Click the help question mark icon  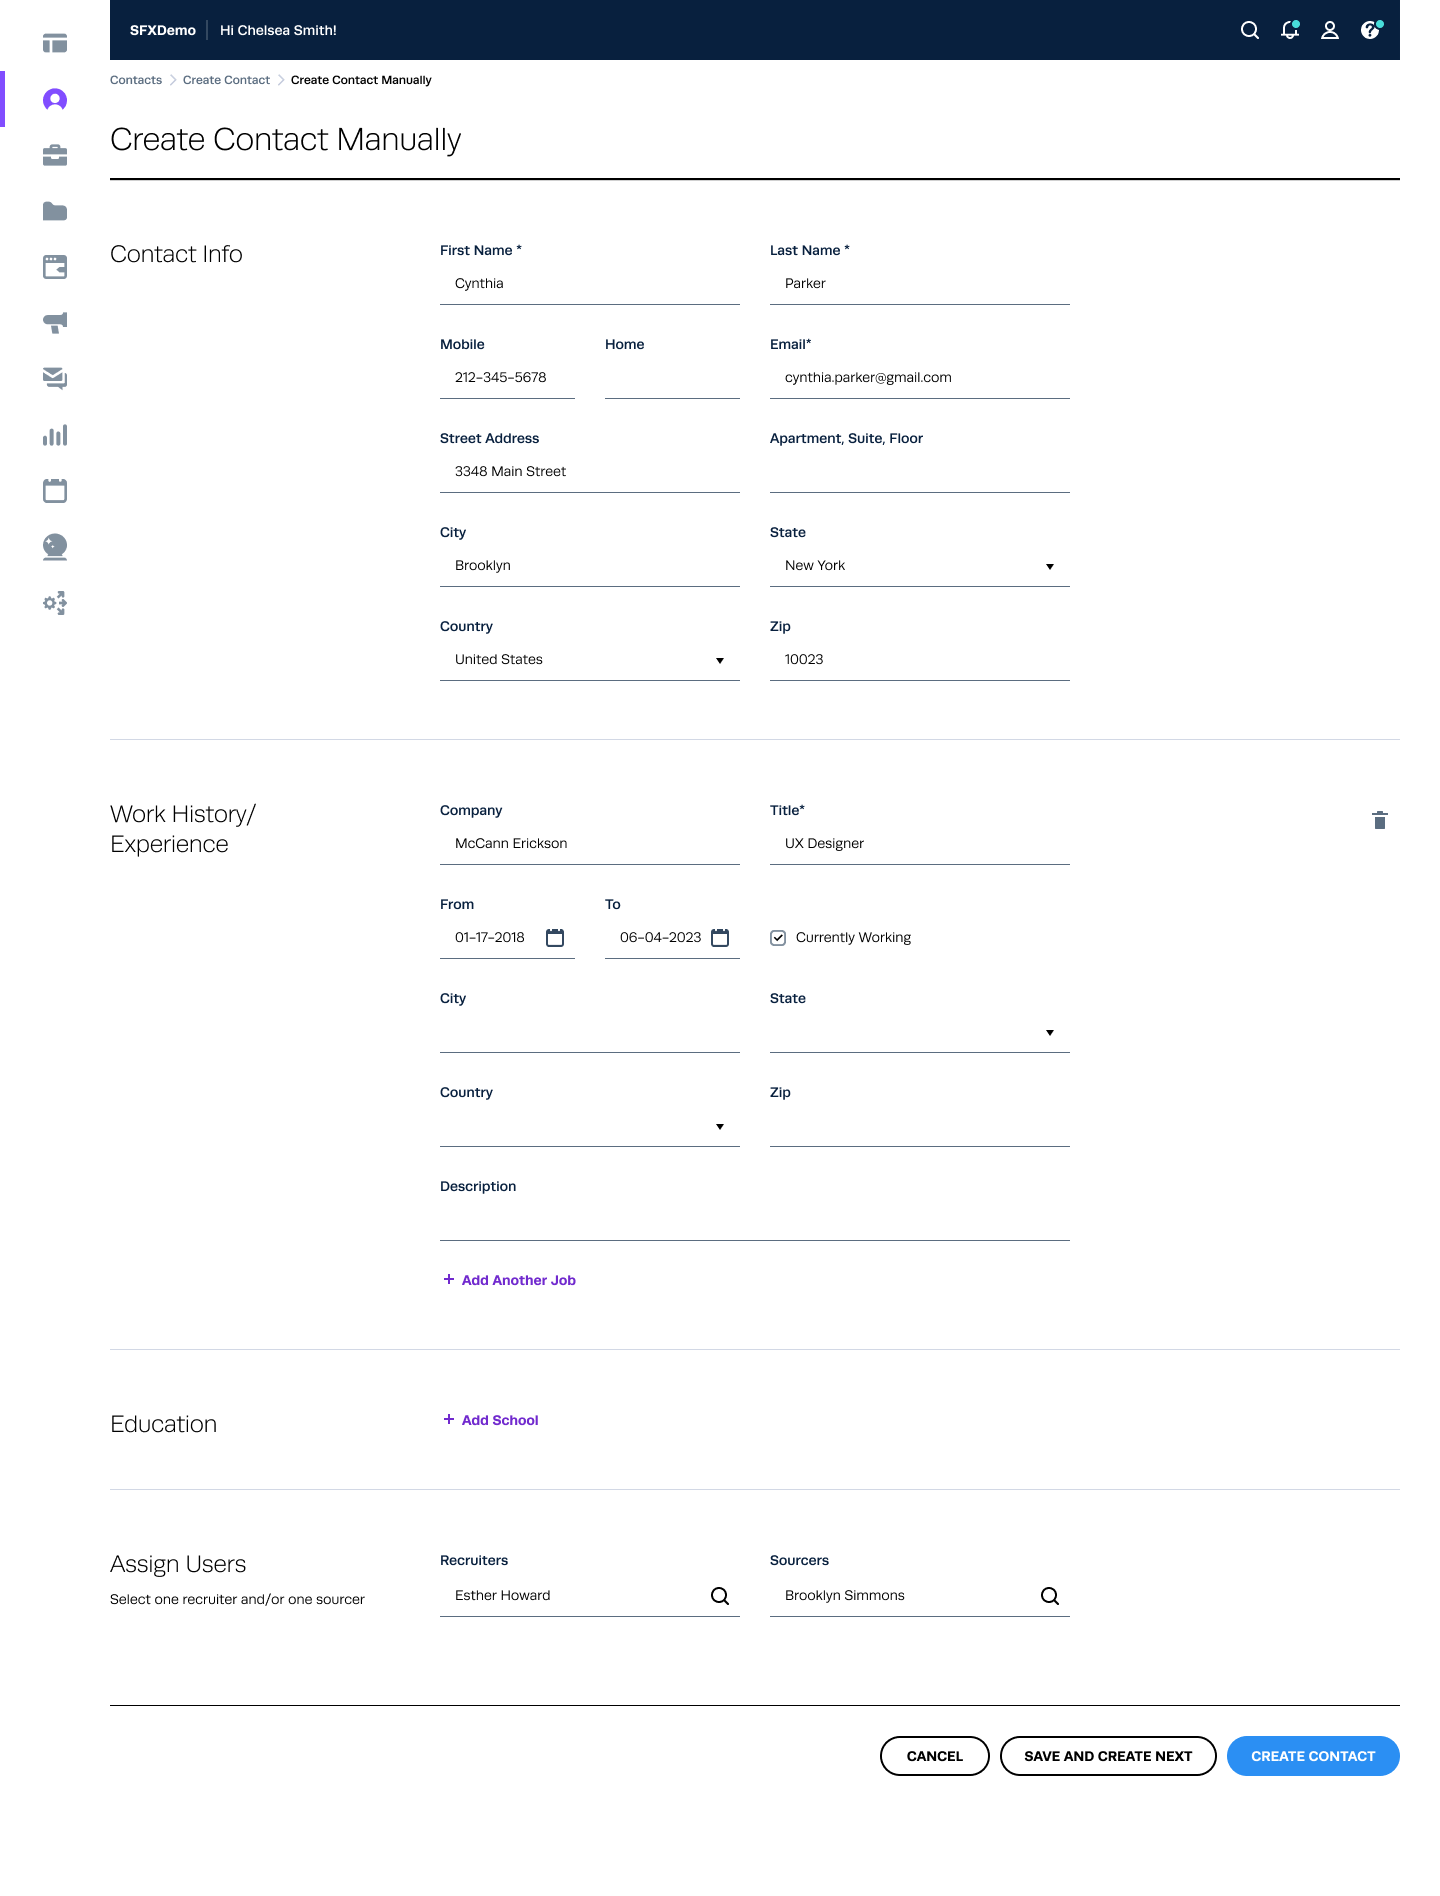point(1370,30)
